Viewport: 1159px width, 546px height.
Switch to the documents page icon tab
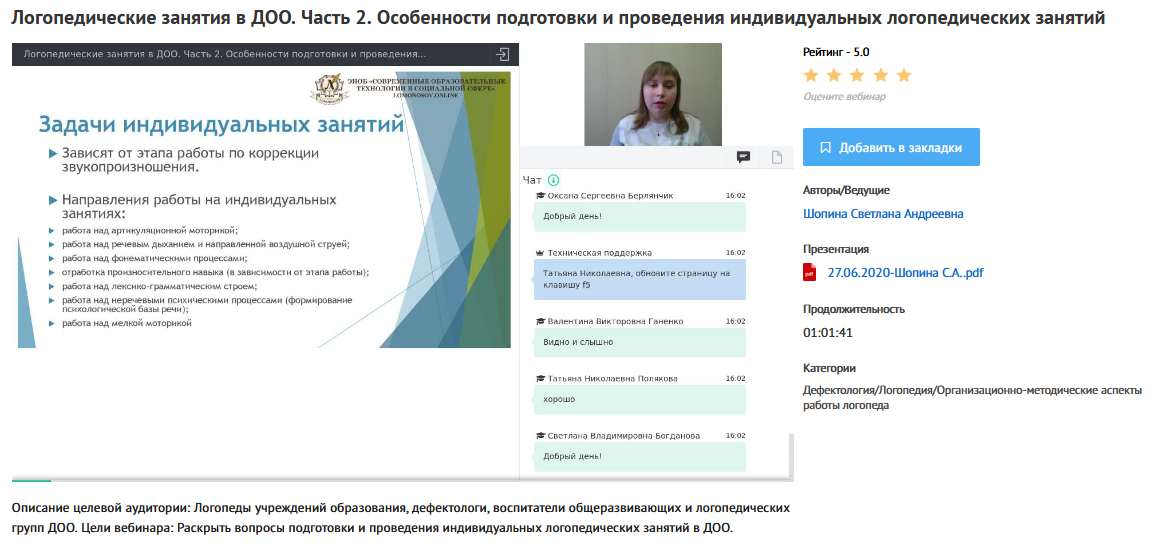point(776,157)
